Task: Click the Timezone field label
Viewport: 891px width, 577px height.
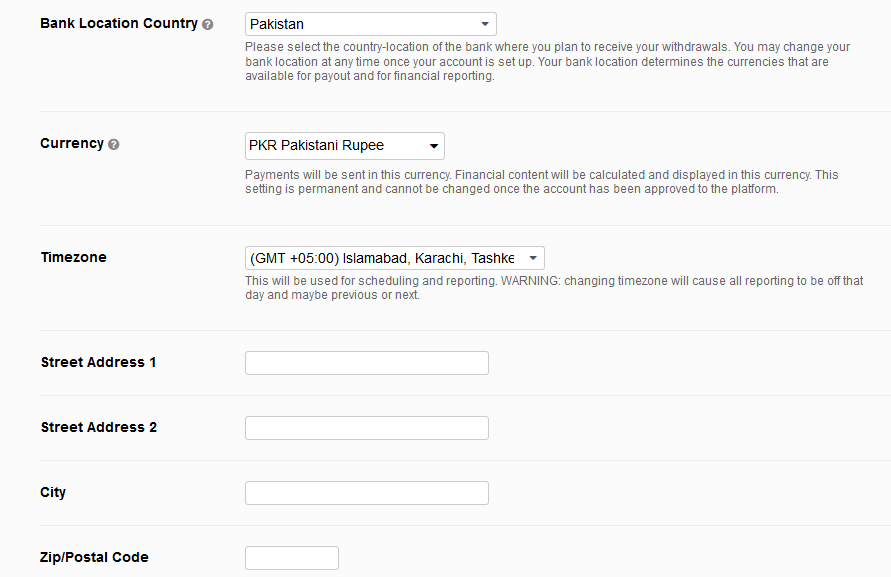Action: click(73, 257)
